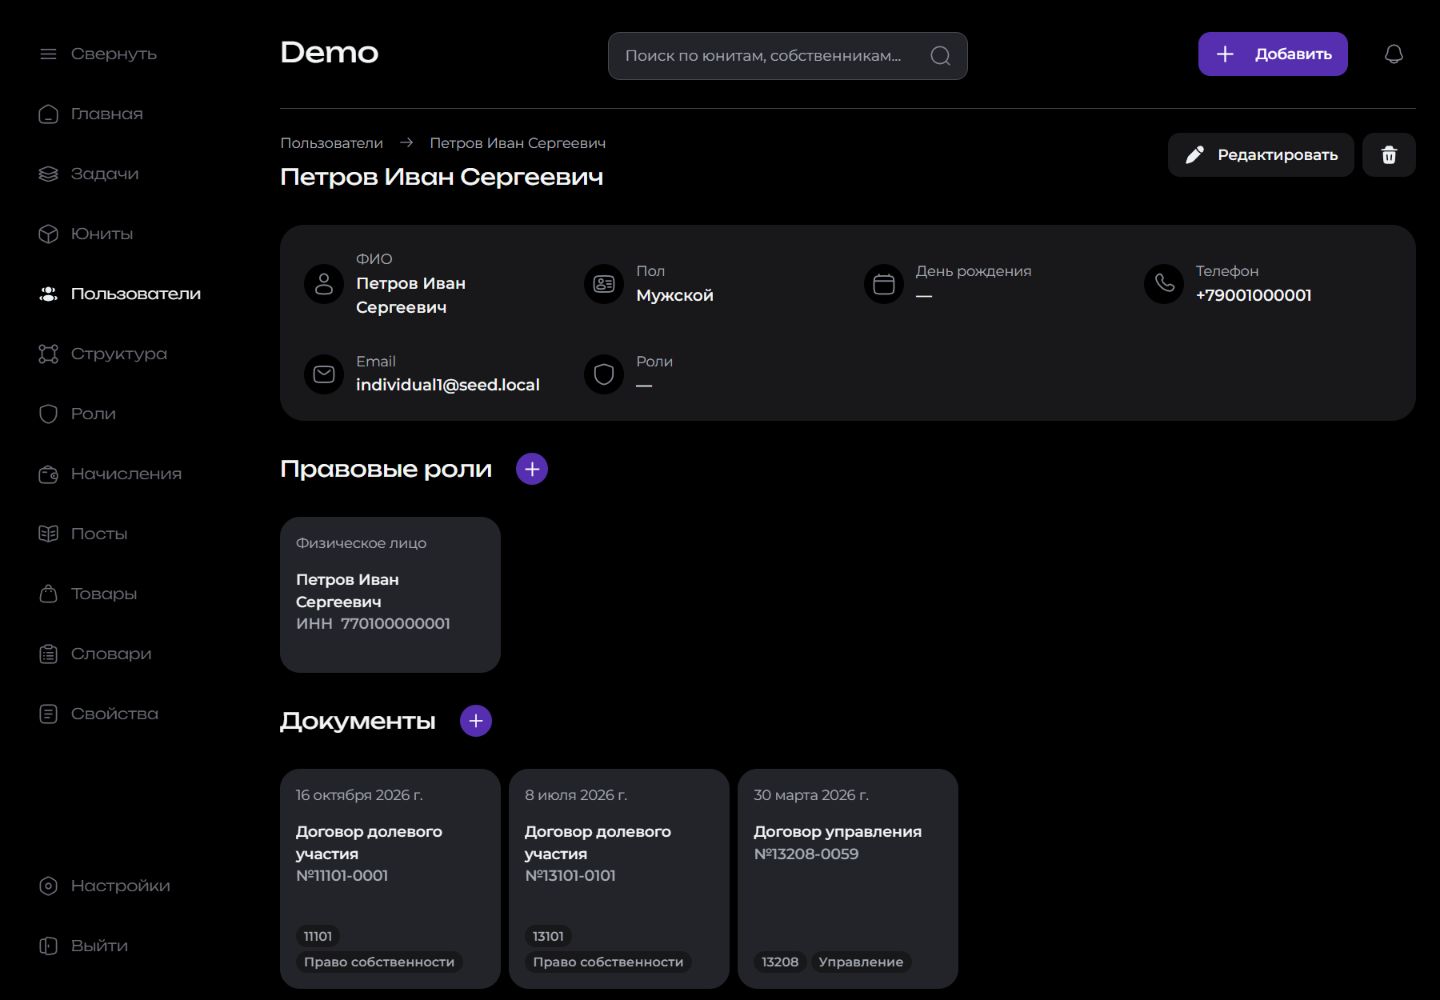Collapse the sidebar with Свернуть
The height and width of the screenshot is (1000, 1440).
tap(98, 54)
